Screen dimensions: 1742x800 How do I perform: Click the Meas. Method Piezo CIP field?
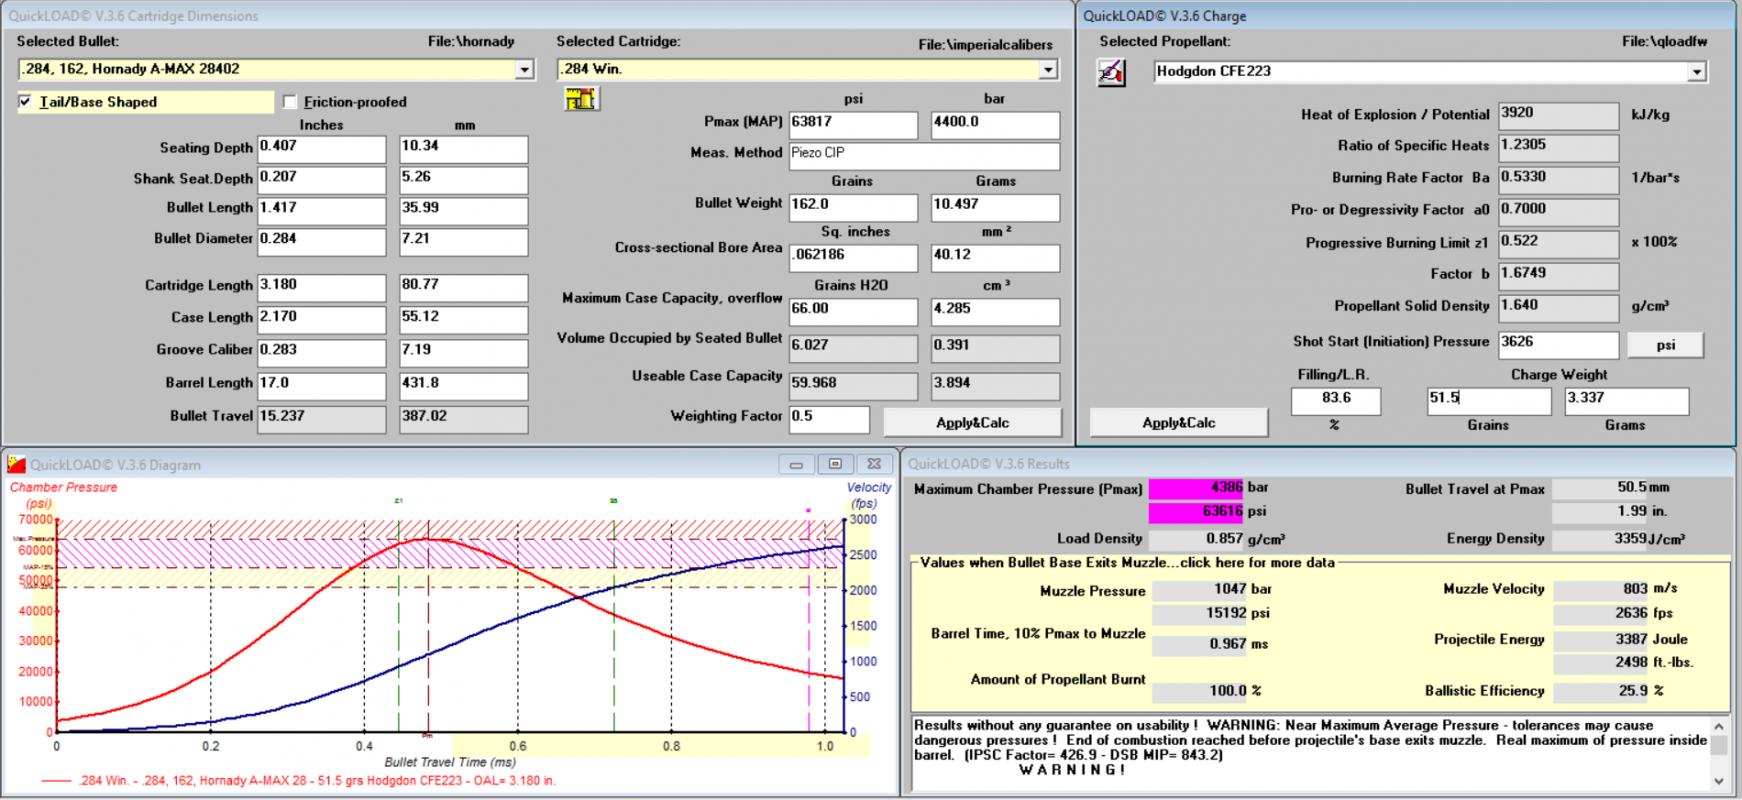(x=924, y=156)
